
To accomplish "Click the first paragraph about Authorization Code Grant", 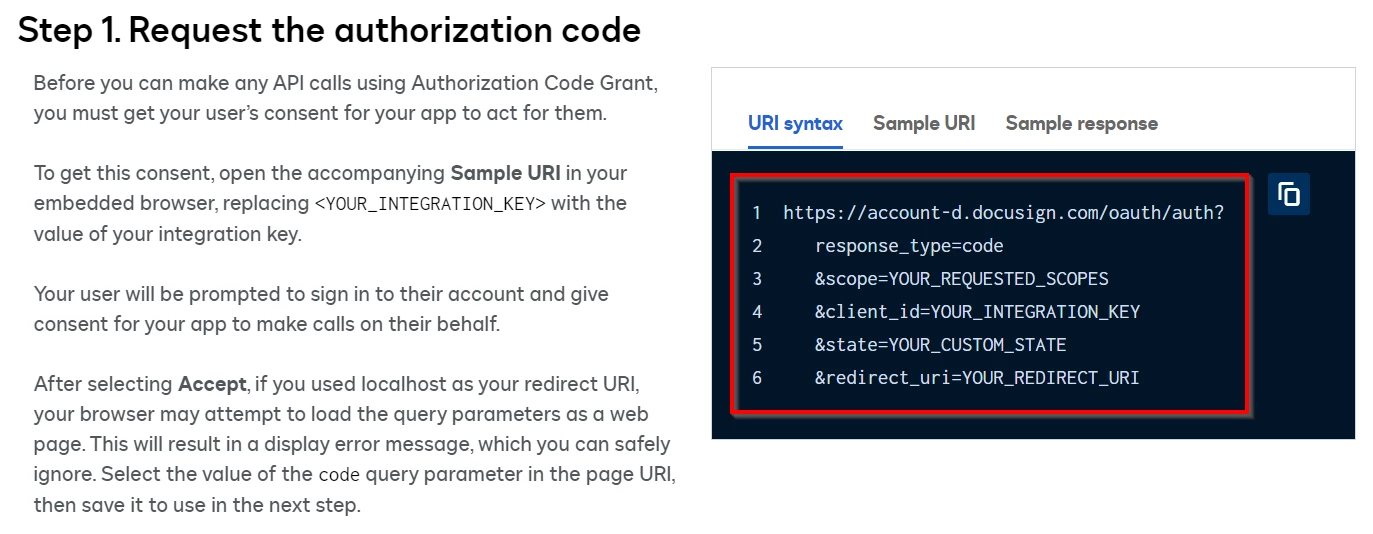I will (345, 97).
